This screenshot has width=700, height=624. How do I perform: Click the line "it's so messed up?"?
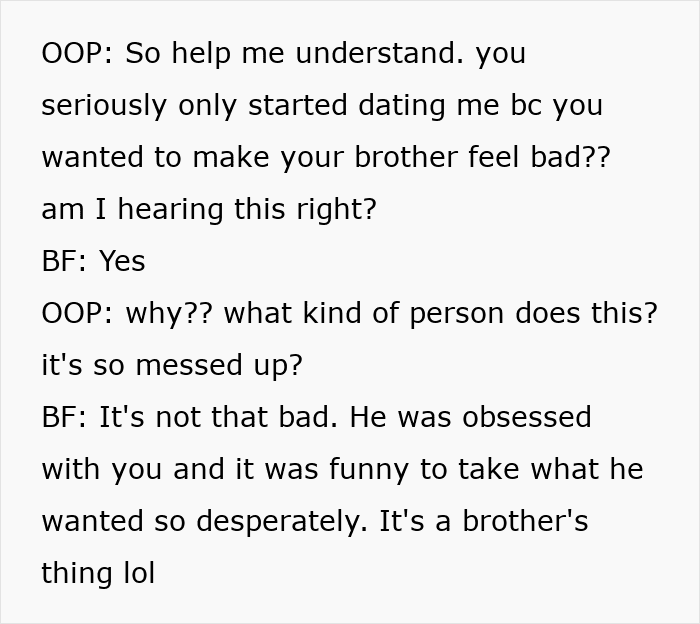[172, 365]
